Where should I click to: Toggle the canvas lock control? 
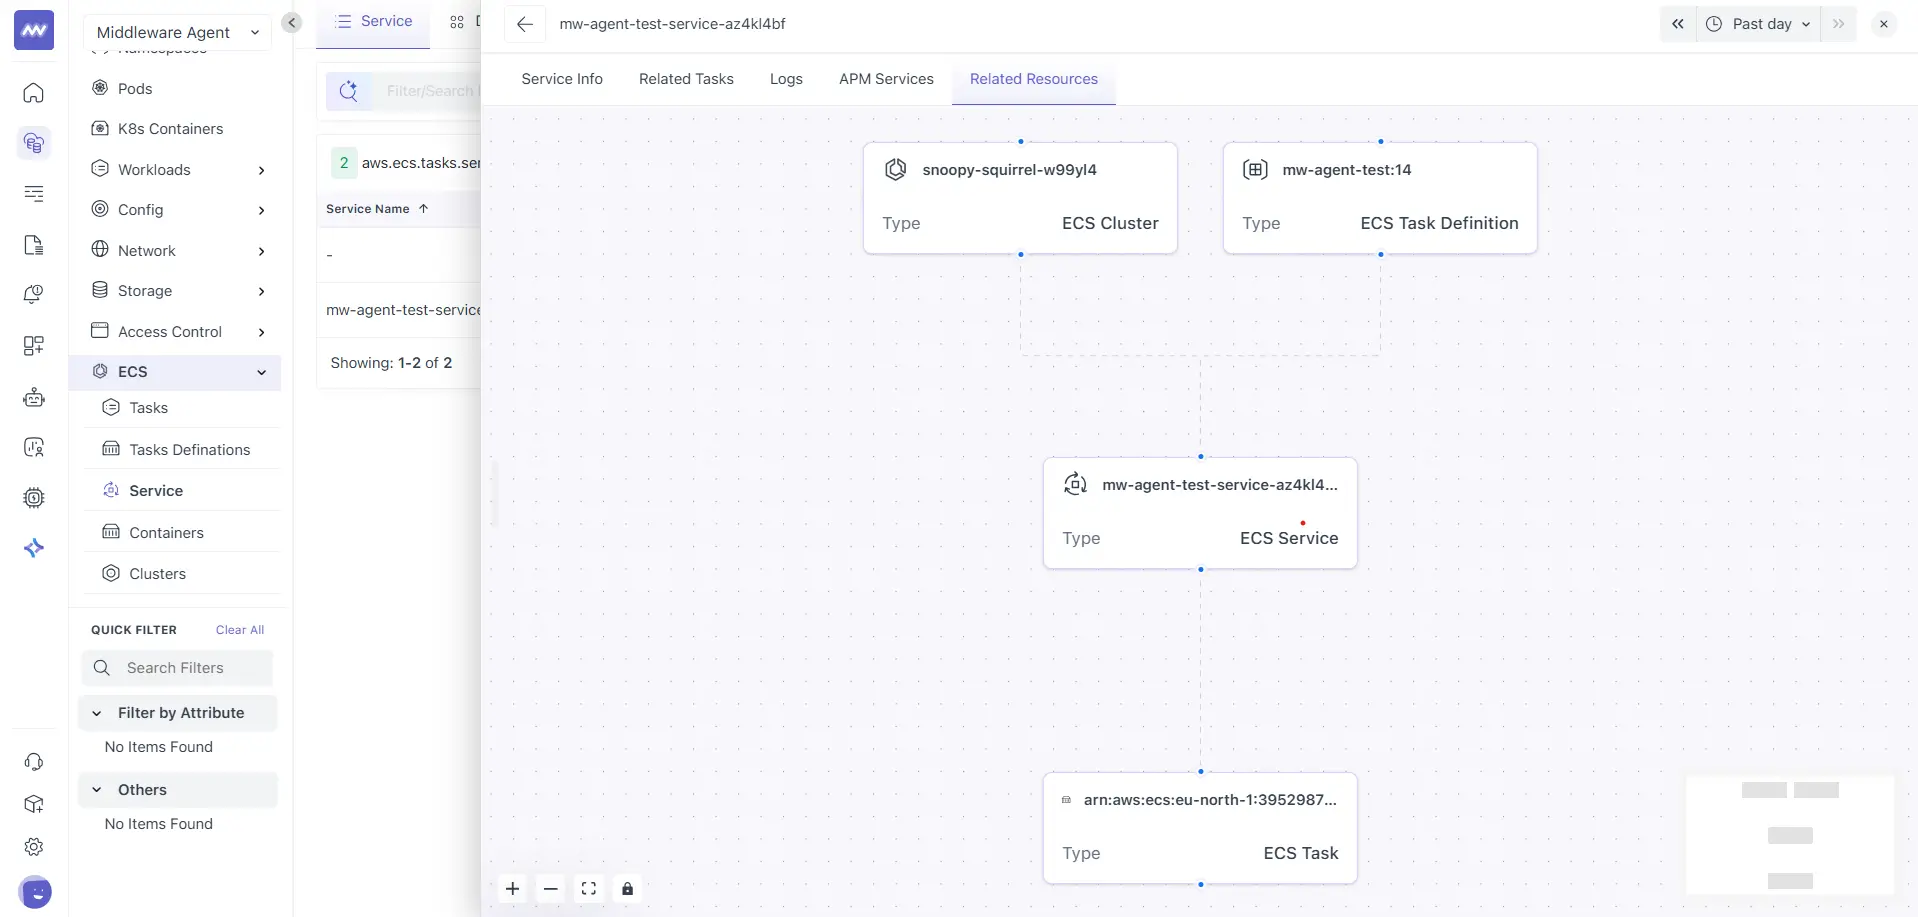pyautogui.click(x=627, y=888)
